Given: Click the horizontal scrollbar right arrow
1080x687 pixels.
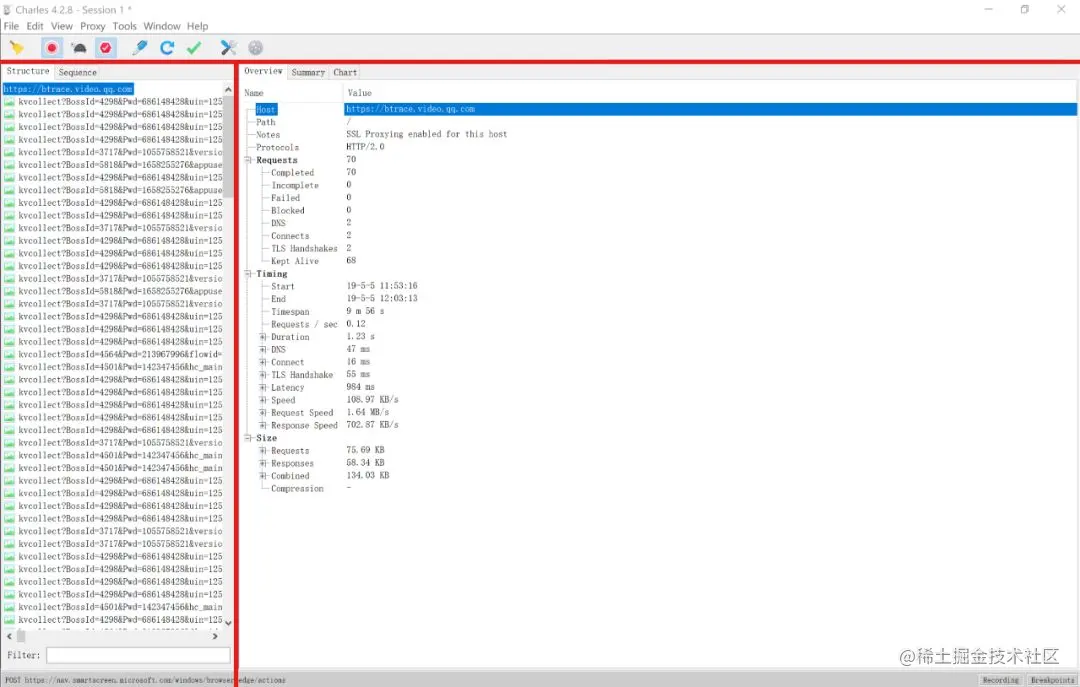Looking at the screenshot, I should 215,637.
